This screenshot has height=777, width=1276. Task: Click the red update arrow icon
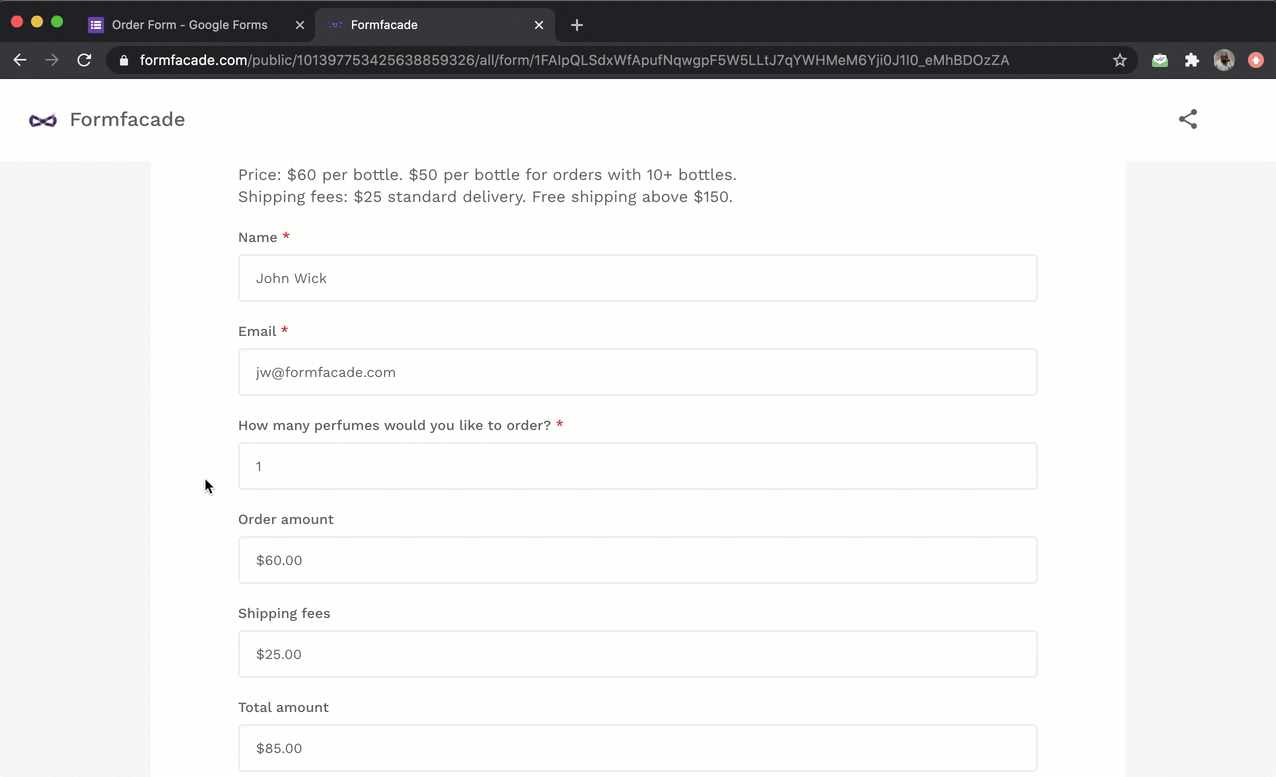1256,60
